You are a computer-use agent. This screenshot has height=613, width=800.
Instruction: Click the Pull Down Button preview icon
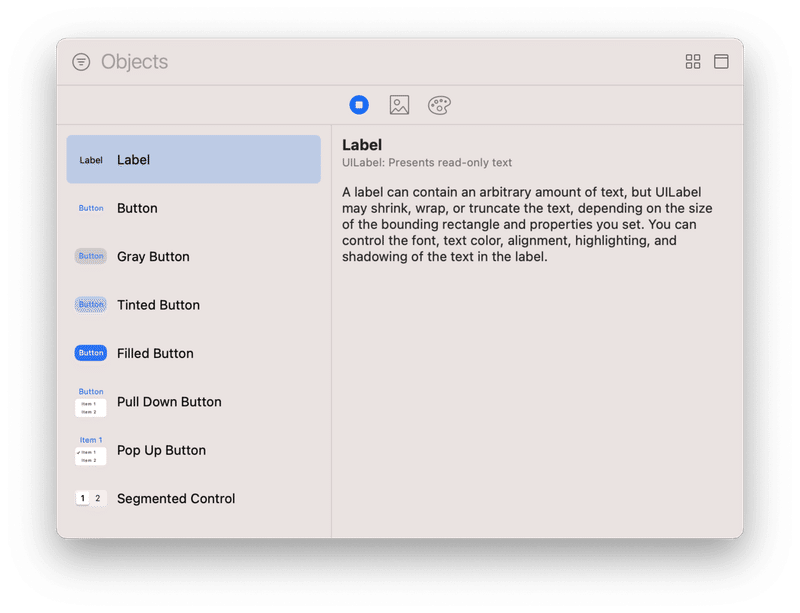click(91, 402)
